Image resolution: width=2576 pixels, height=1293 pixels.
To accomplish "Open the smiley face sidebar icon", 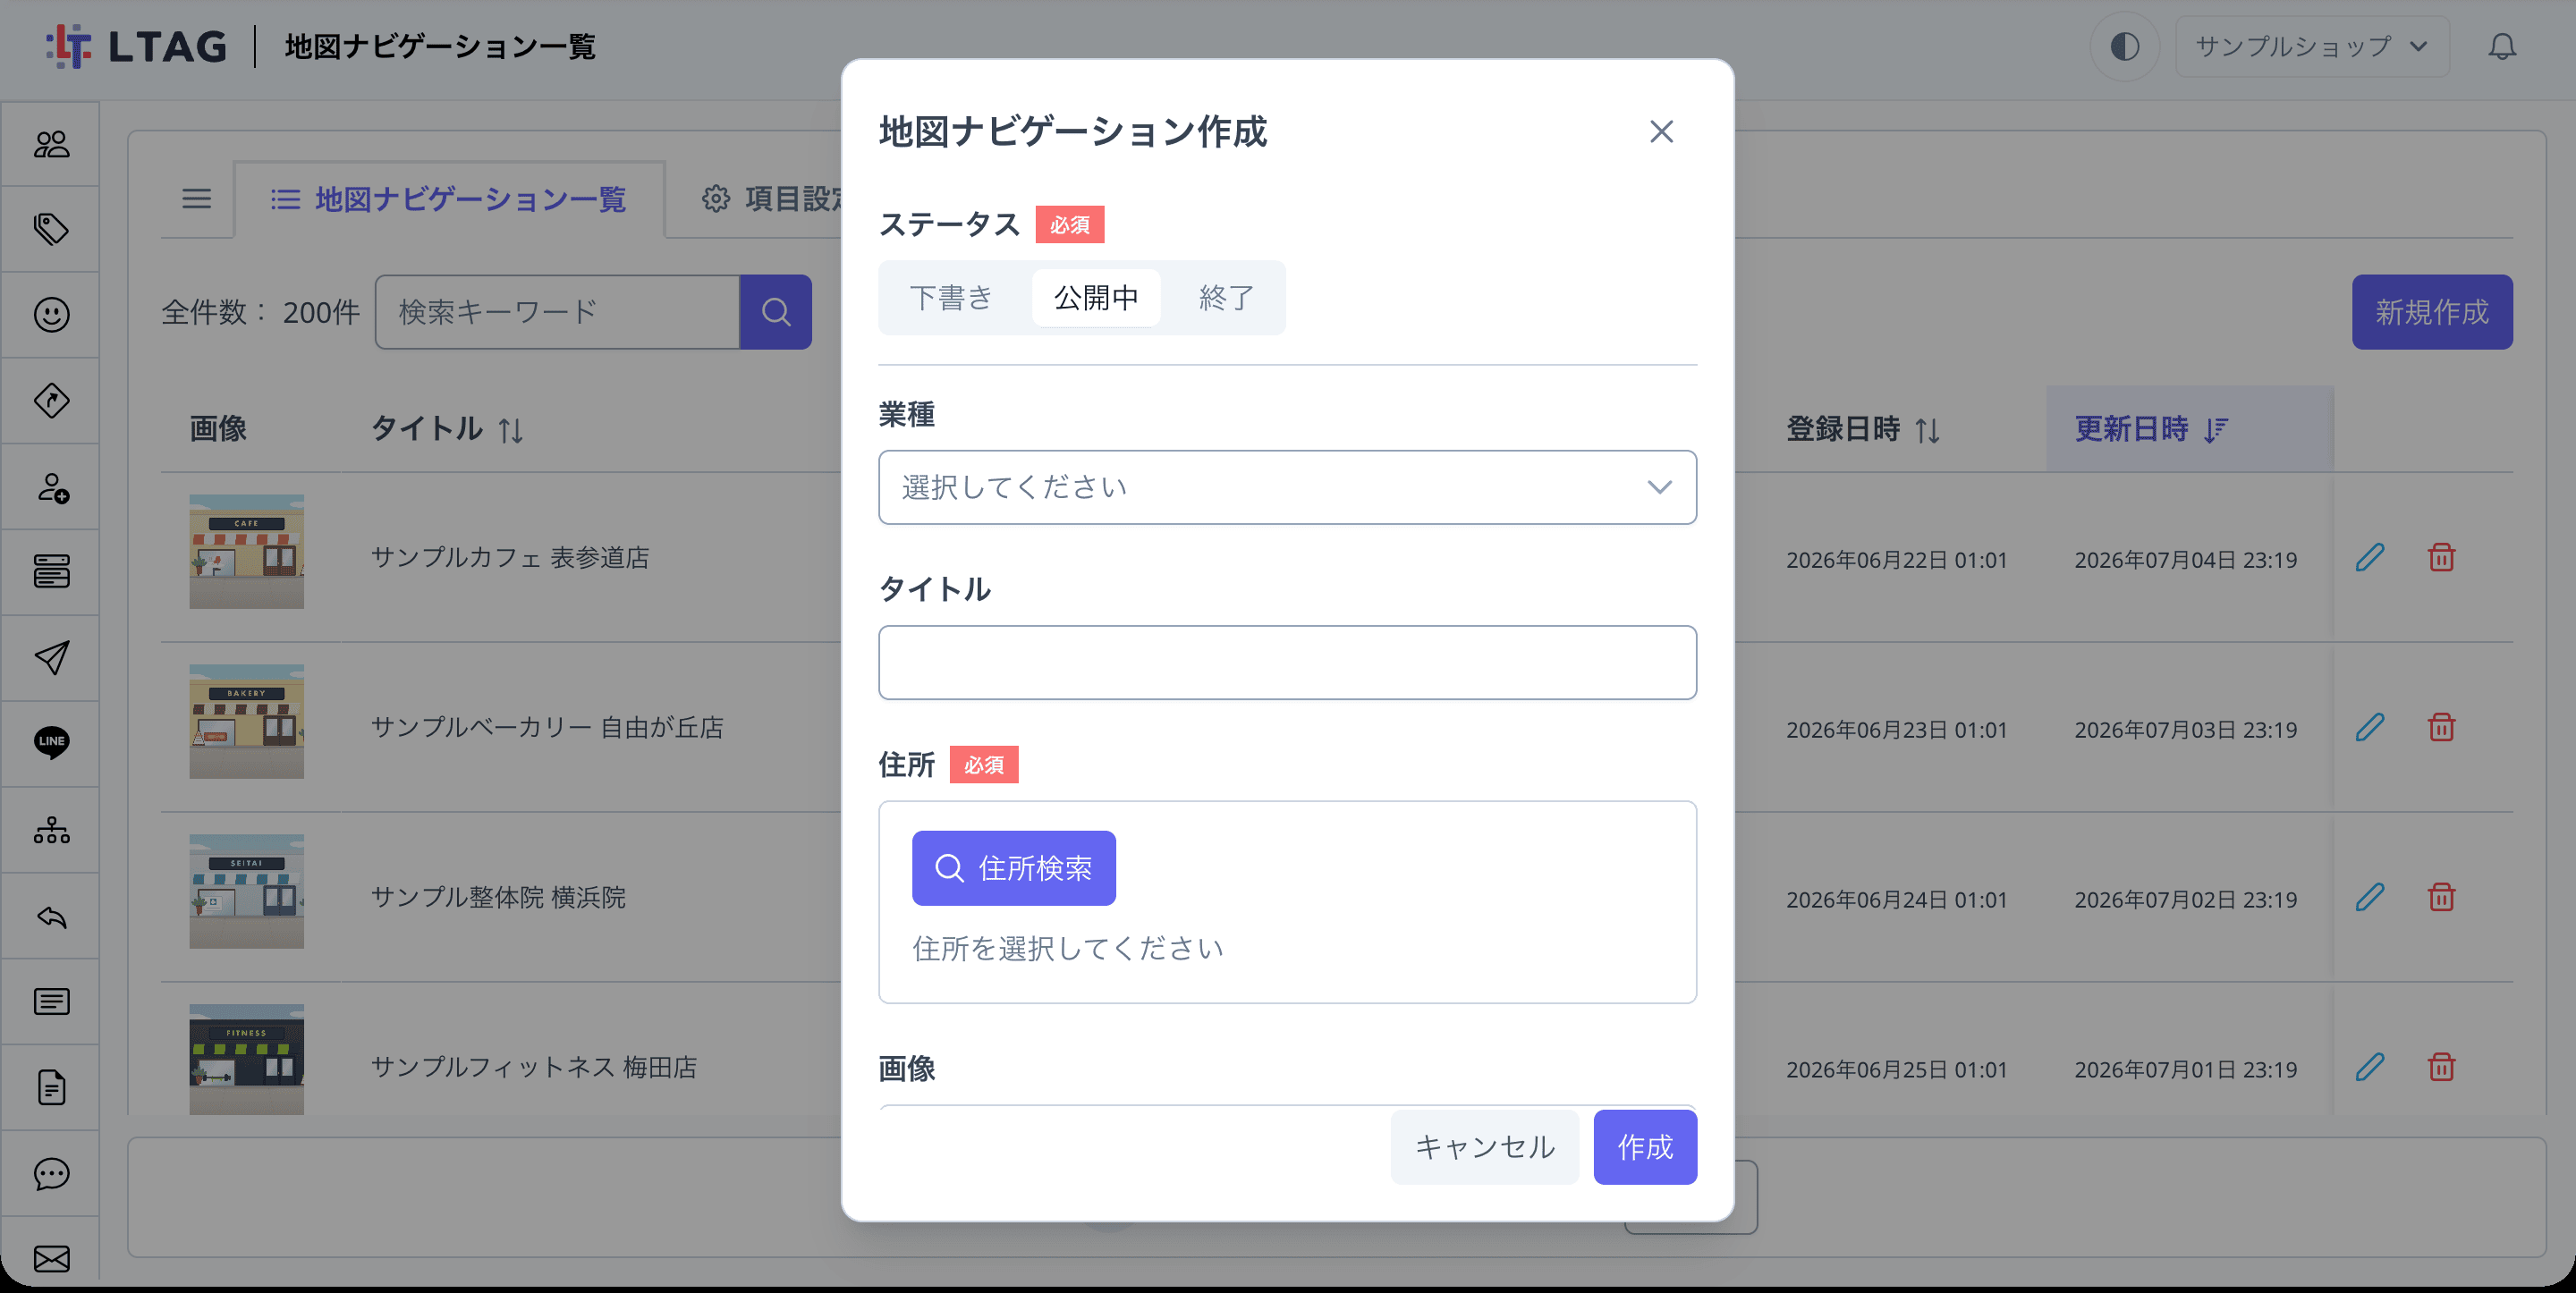I will (51, 315).
